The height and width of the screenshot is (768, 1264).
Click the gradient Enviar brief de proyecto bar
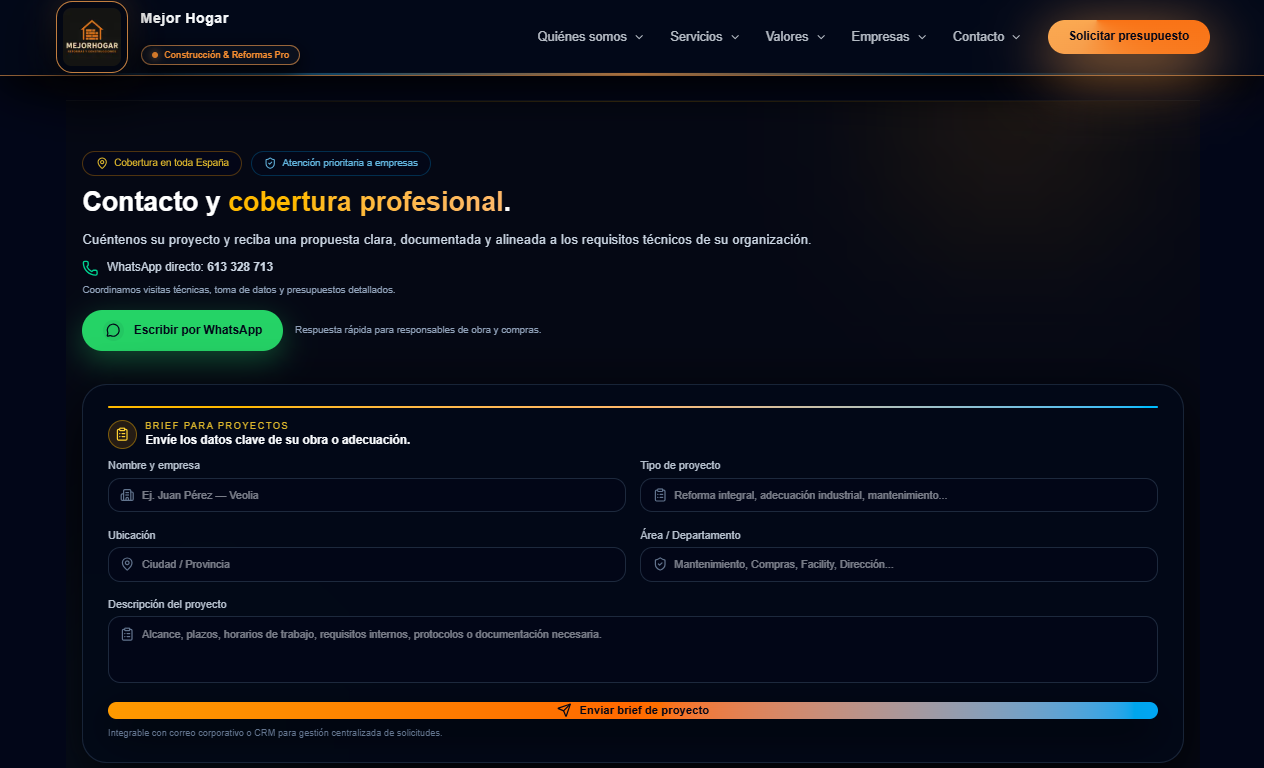(x=632, y=710)
